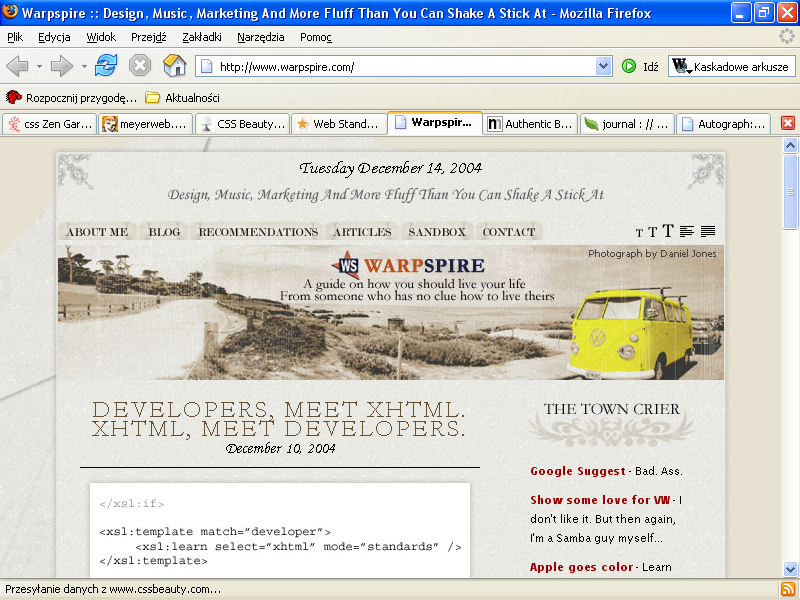Choose the justified text layout icon
The image size is (800, 600).
[x=708, y=232]
